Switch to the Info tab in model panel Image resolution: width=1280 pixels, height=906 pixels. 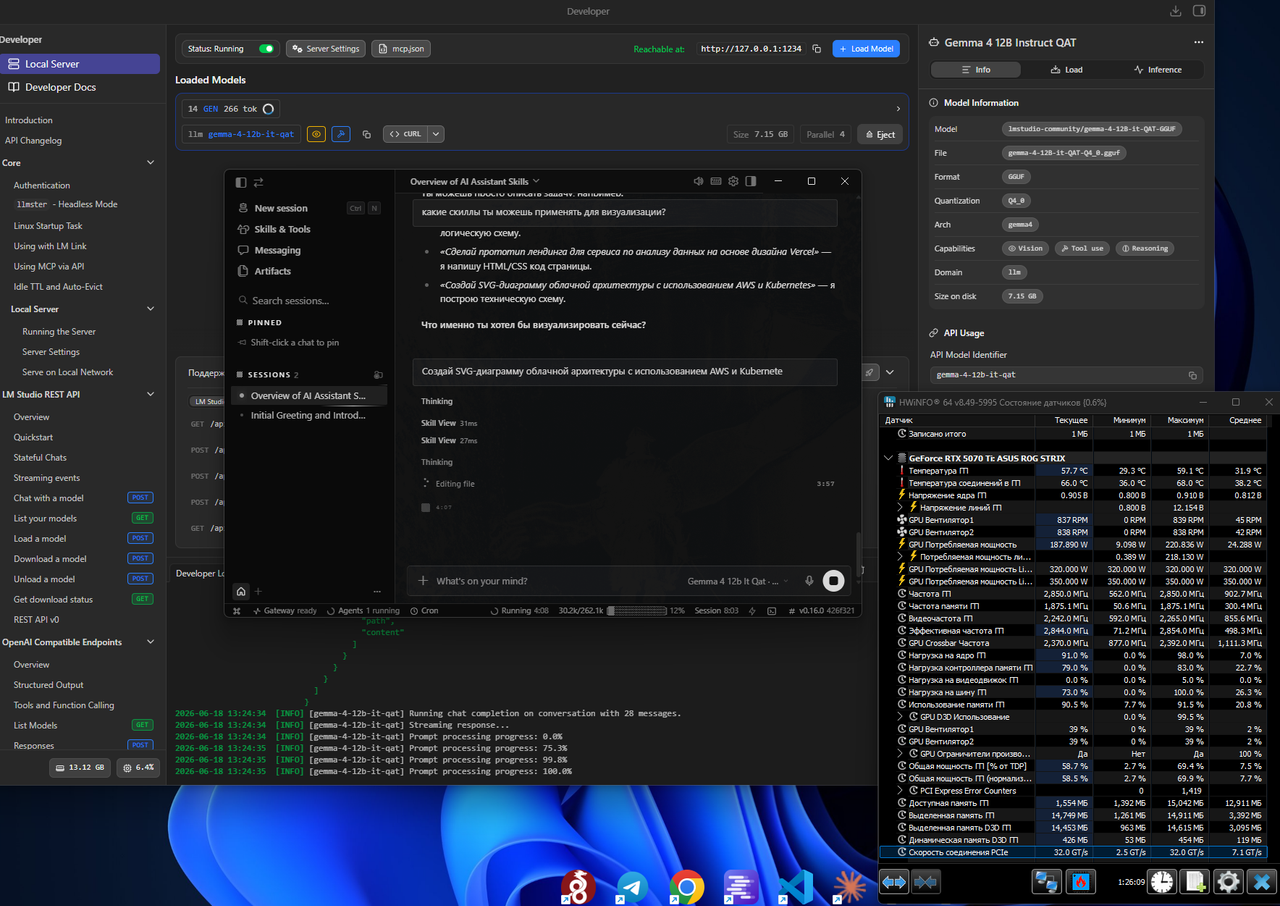pos(976,70)
